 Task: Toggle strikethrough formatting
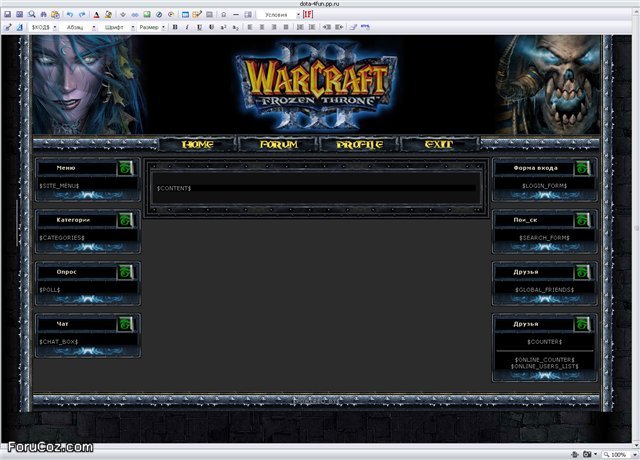(x=211, y=27)
